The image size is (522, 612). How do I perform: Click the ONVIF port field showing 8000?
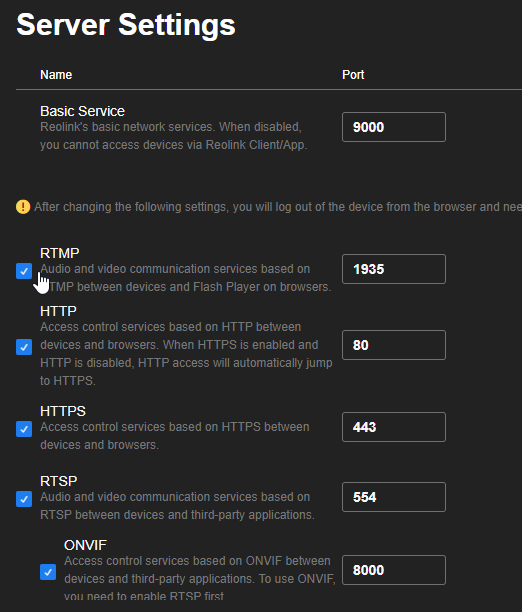(x=394, y=570)
